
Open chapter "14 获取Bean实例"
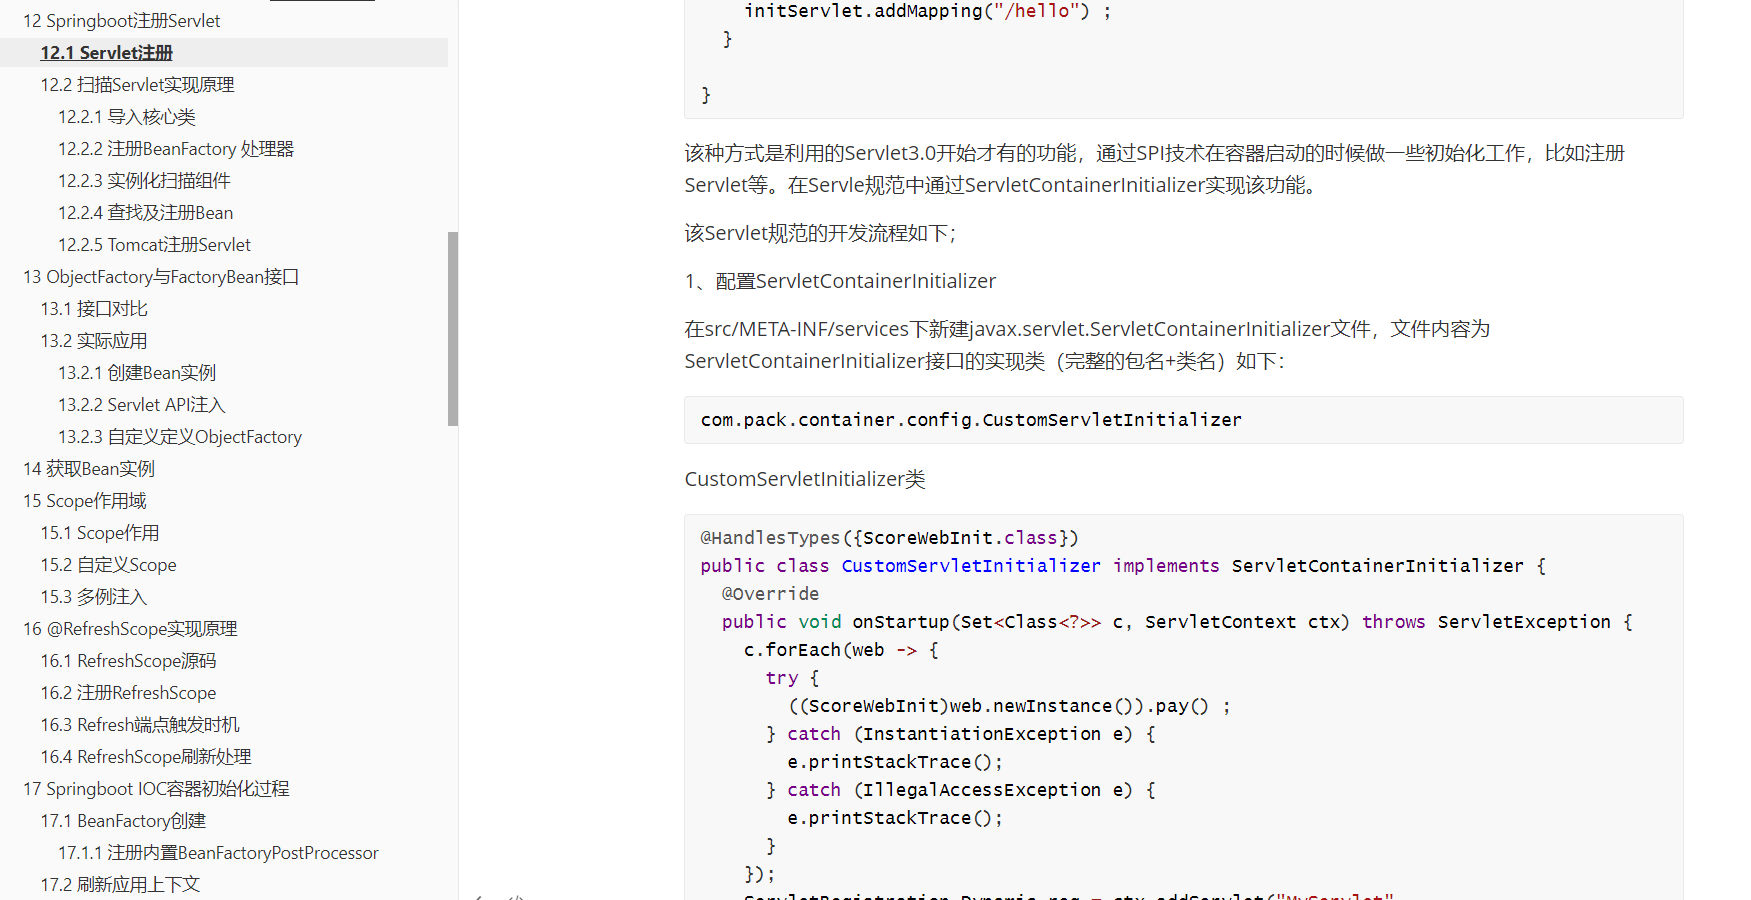coord(88,468)
